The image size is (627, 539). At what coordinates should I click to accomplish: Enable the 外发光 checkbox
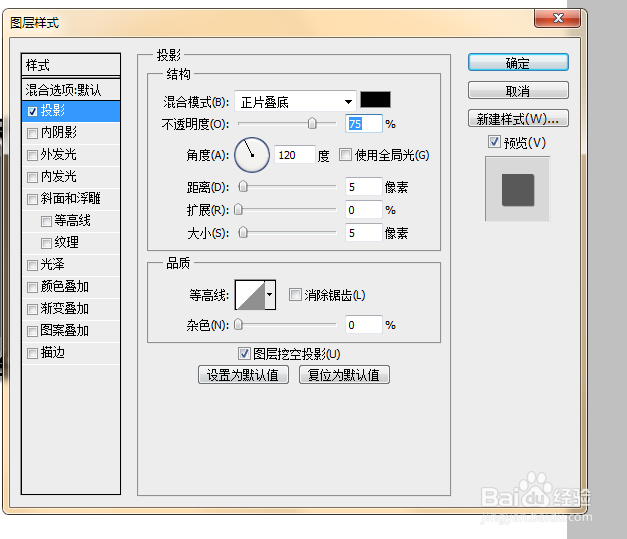click(32, 155)
